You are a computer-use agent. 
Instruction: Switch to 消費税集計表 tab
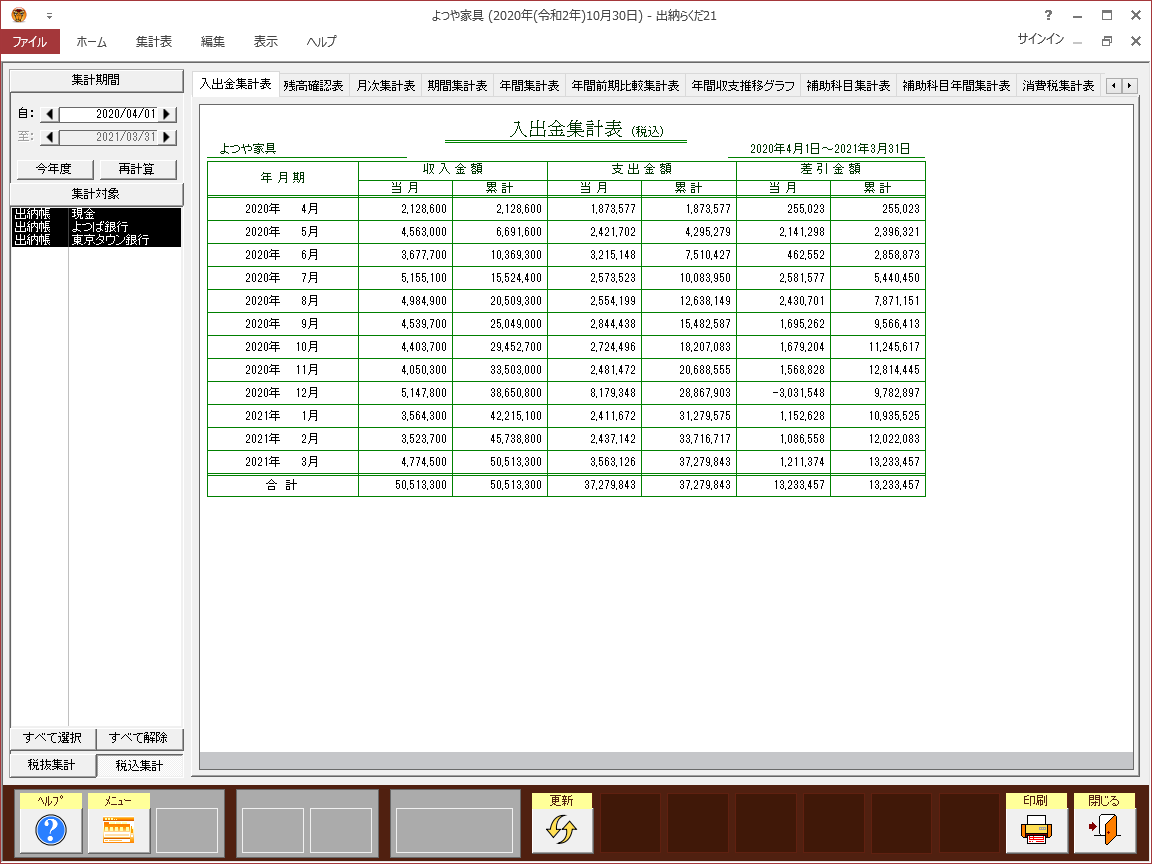tap(1059, 86)
